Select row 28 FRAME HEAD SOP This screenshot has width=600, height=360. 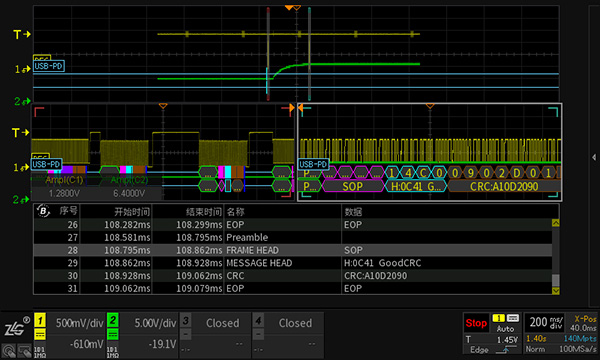(x=293, y=250)
